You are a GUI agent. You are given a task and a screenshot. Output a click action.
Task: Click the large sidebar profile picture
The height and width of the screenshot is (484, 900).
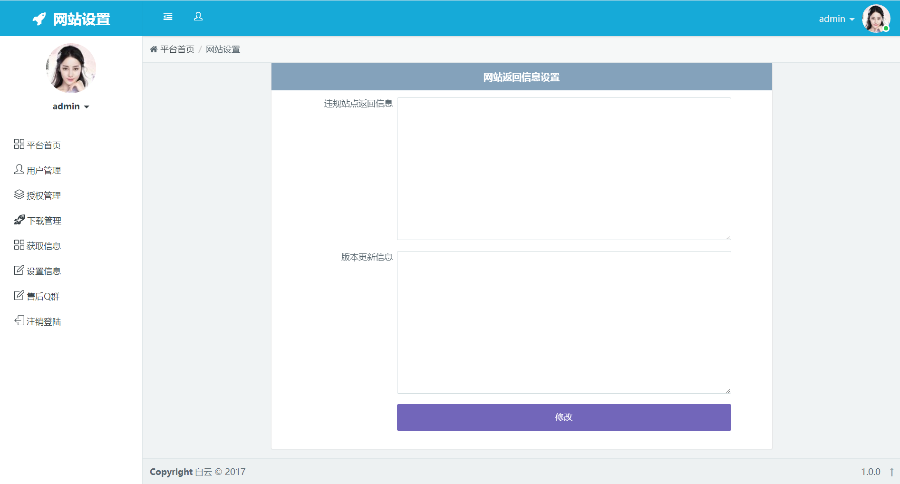(x=71, y=68)
